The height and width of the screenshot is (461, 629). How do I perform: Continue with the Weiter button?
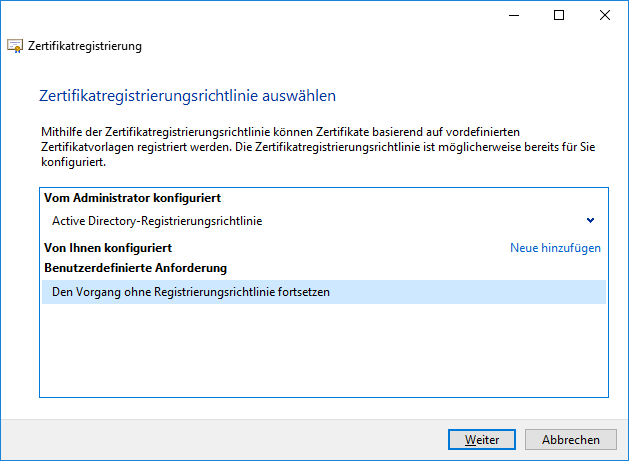482,440
